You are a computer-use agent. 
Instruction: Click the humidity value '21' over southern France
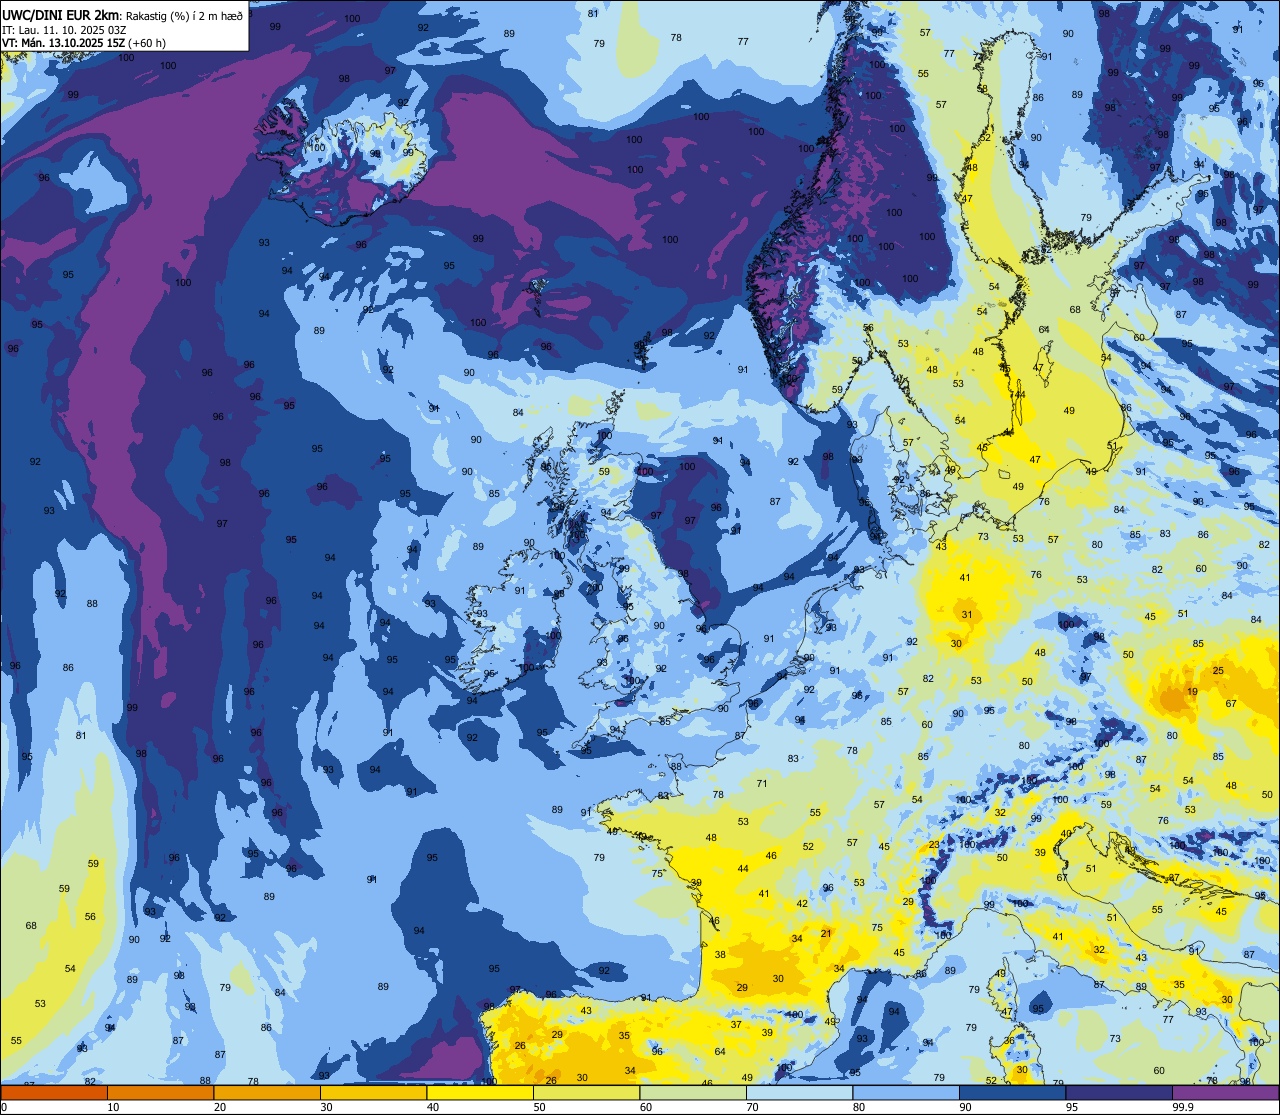tap(826, 934)
